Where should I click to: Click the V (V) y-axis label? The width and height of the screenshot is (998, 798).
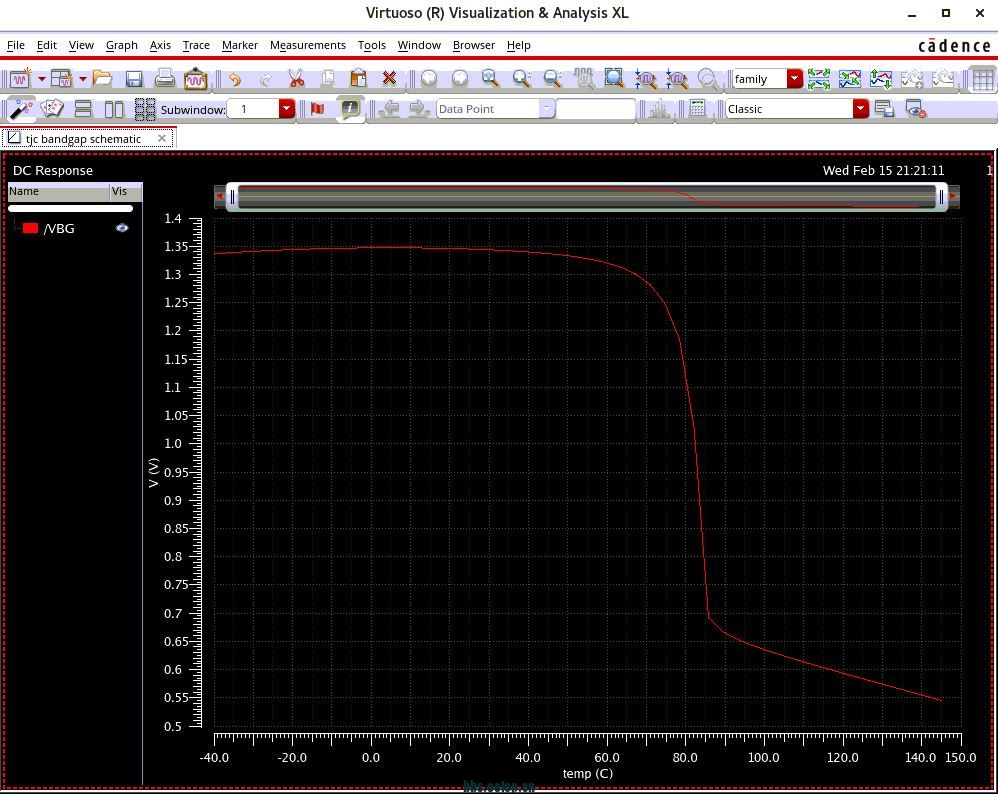point(153,473)
